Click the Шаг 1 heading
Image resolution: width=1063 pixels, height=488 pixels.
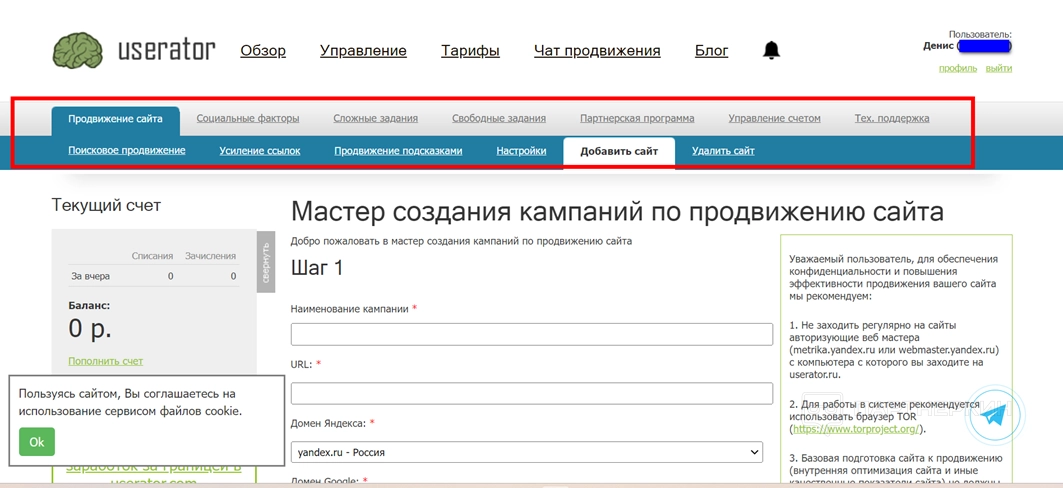pos(317,268)
